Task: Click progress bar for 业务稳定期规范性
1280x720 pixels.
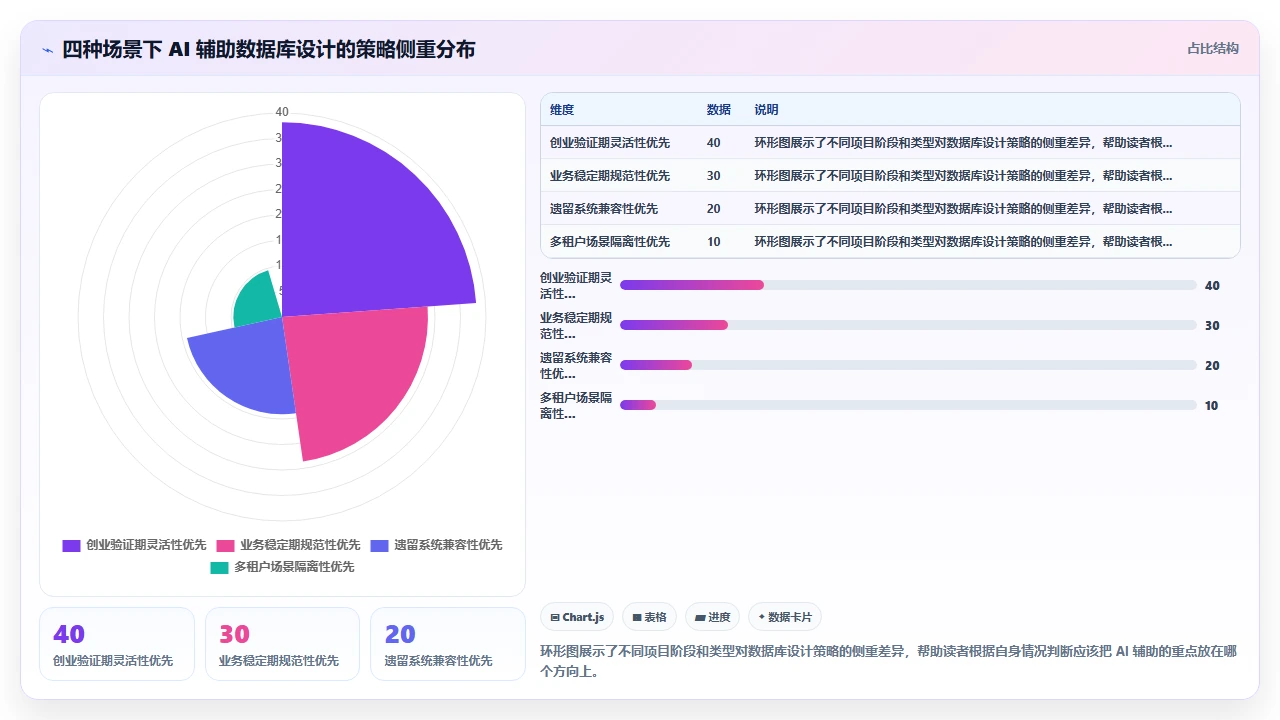Action: 908,325
